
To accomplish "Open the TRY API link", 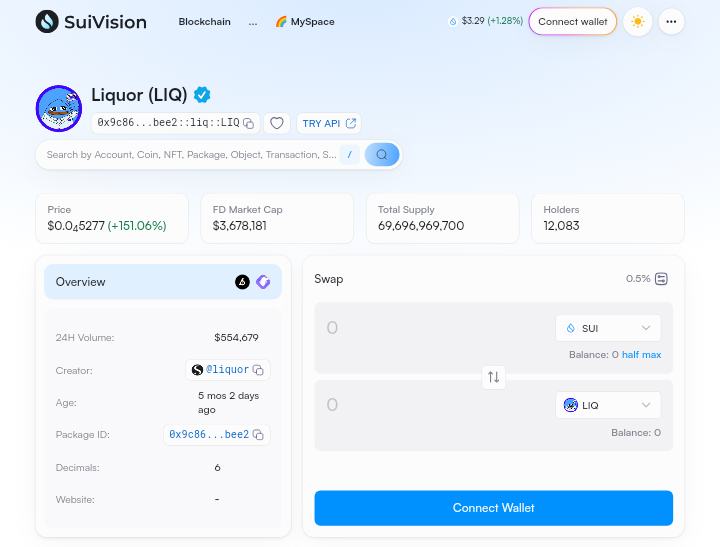I will [x=329, y=123].
